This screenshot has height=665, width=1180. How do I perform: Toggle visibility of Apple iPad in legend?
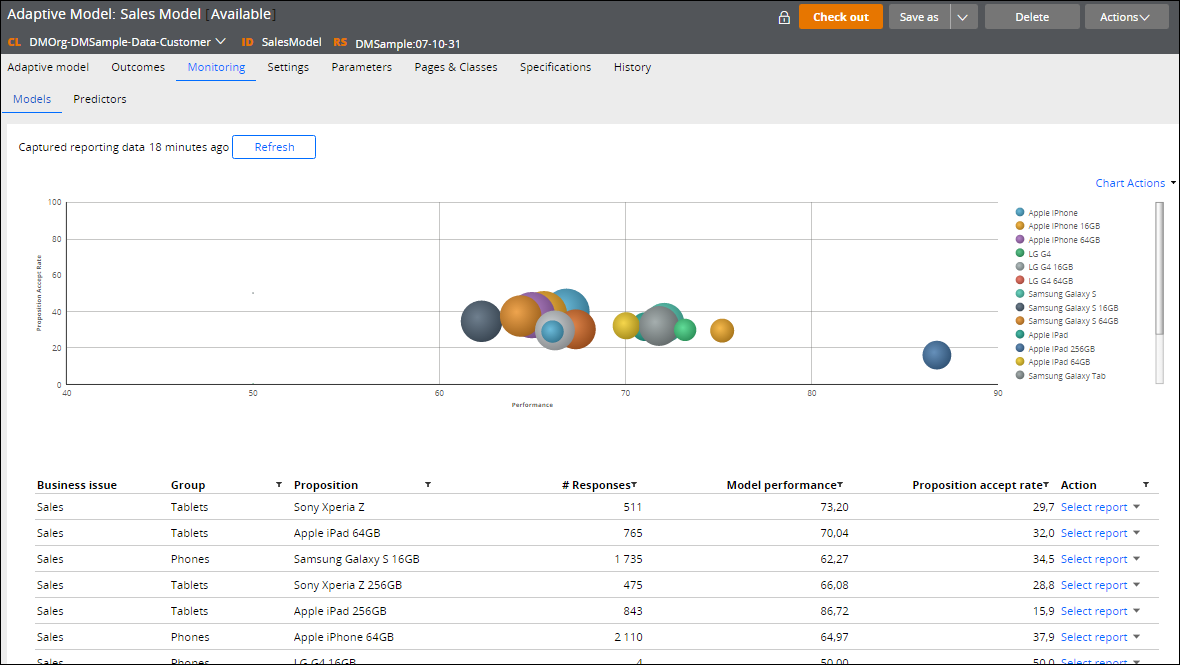click(1019, 334)
